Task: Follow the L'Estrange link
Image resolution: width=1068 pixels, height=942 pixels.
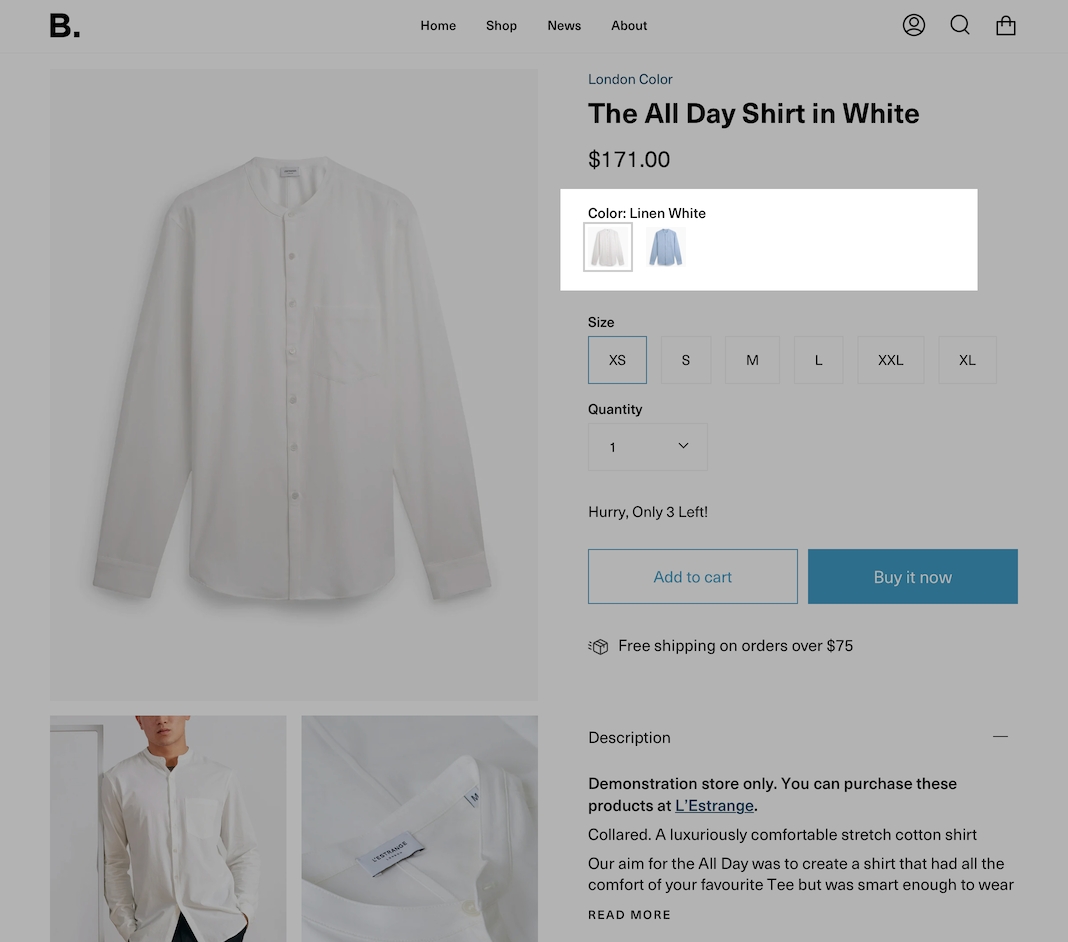Action: [x=714, y=806]
